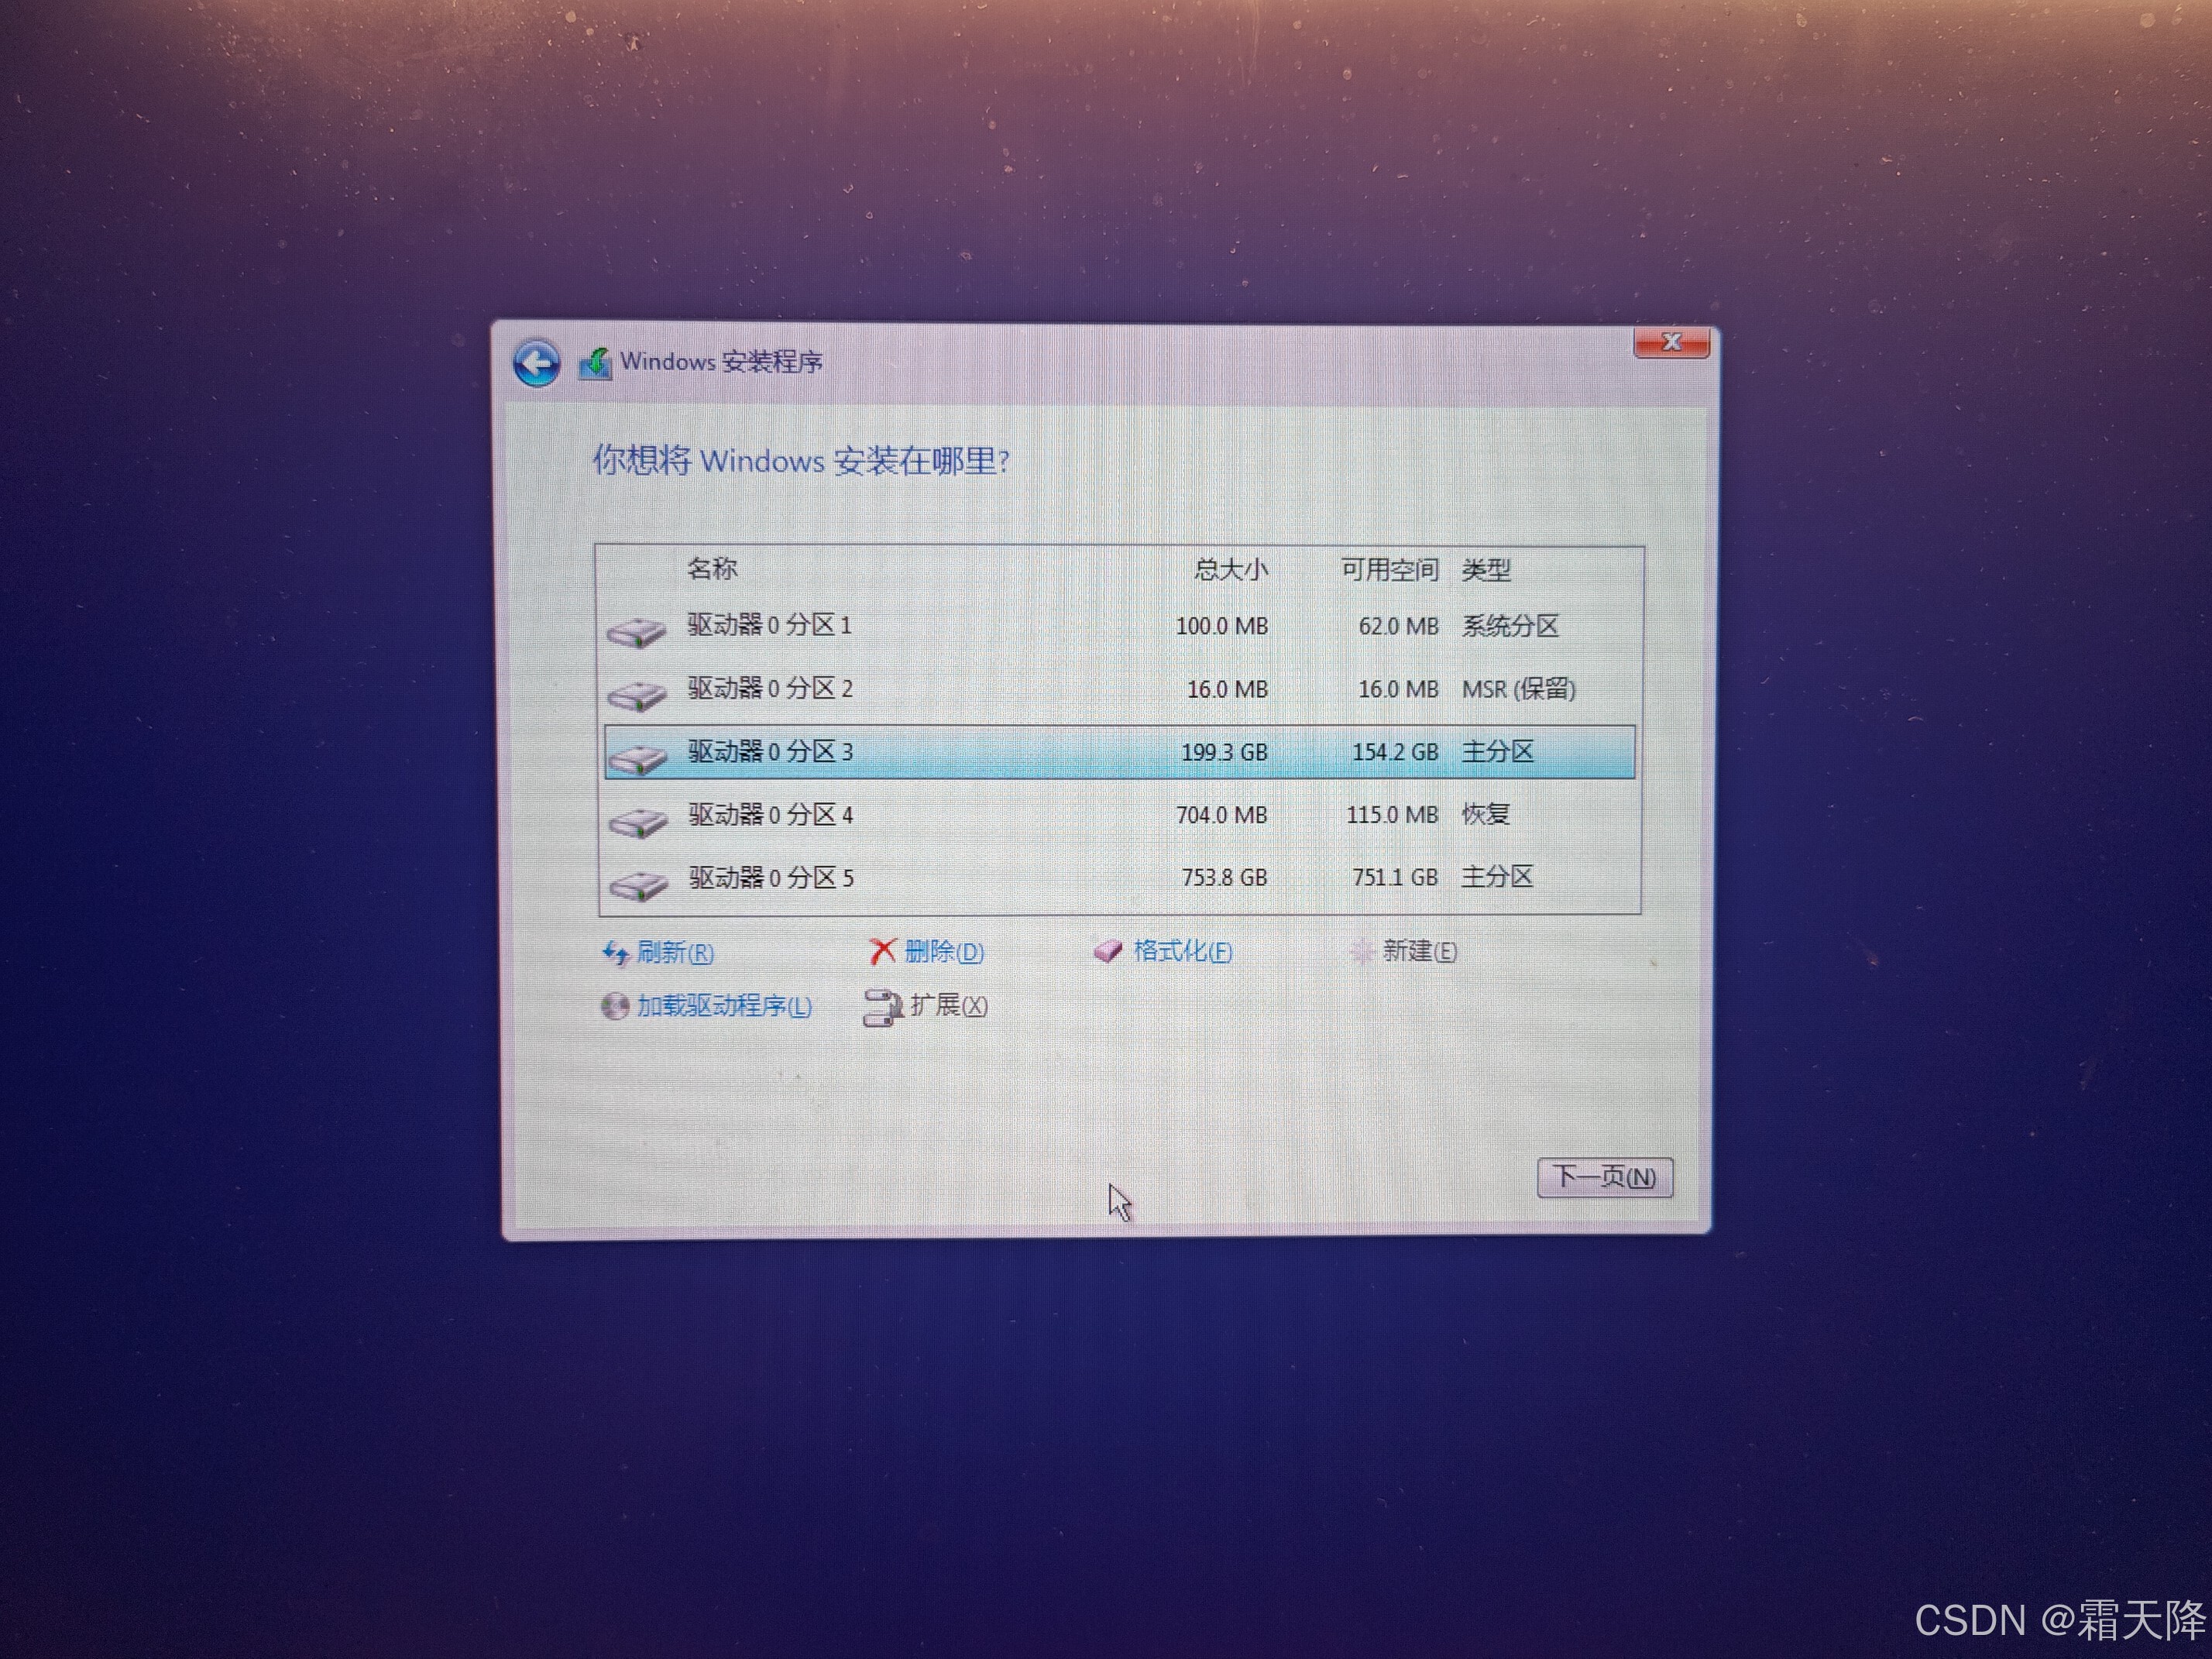
Task: Click the disk icon for 分区 1
Action: point(637,632)
